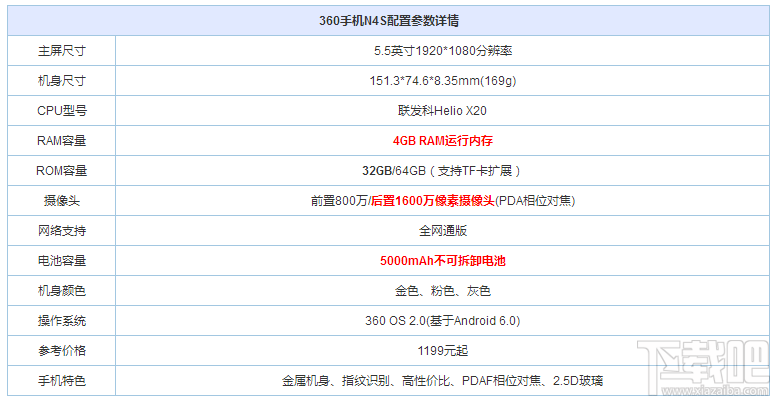Image resolution: width=777 pixels, height=401 pixels.
Task: Click the table title 360手机N4S配置参数详情
Action: [389, 21]
